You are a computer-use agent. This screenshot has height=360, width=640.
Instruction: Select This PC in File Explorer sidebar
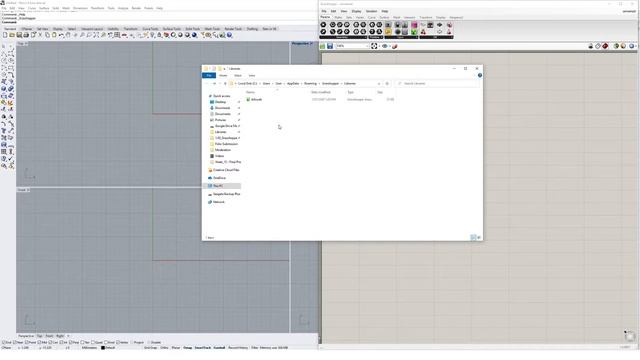pyautogui.click(x=223, y=186)
